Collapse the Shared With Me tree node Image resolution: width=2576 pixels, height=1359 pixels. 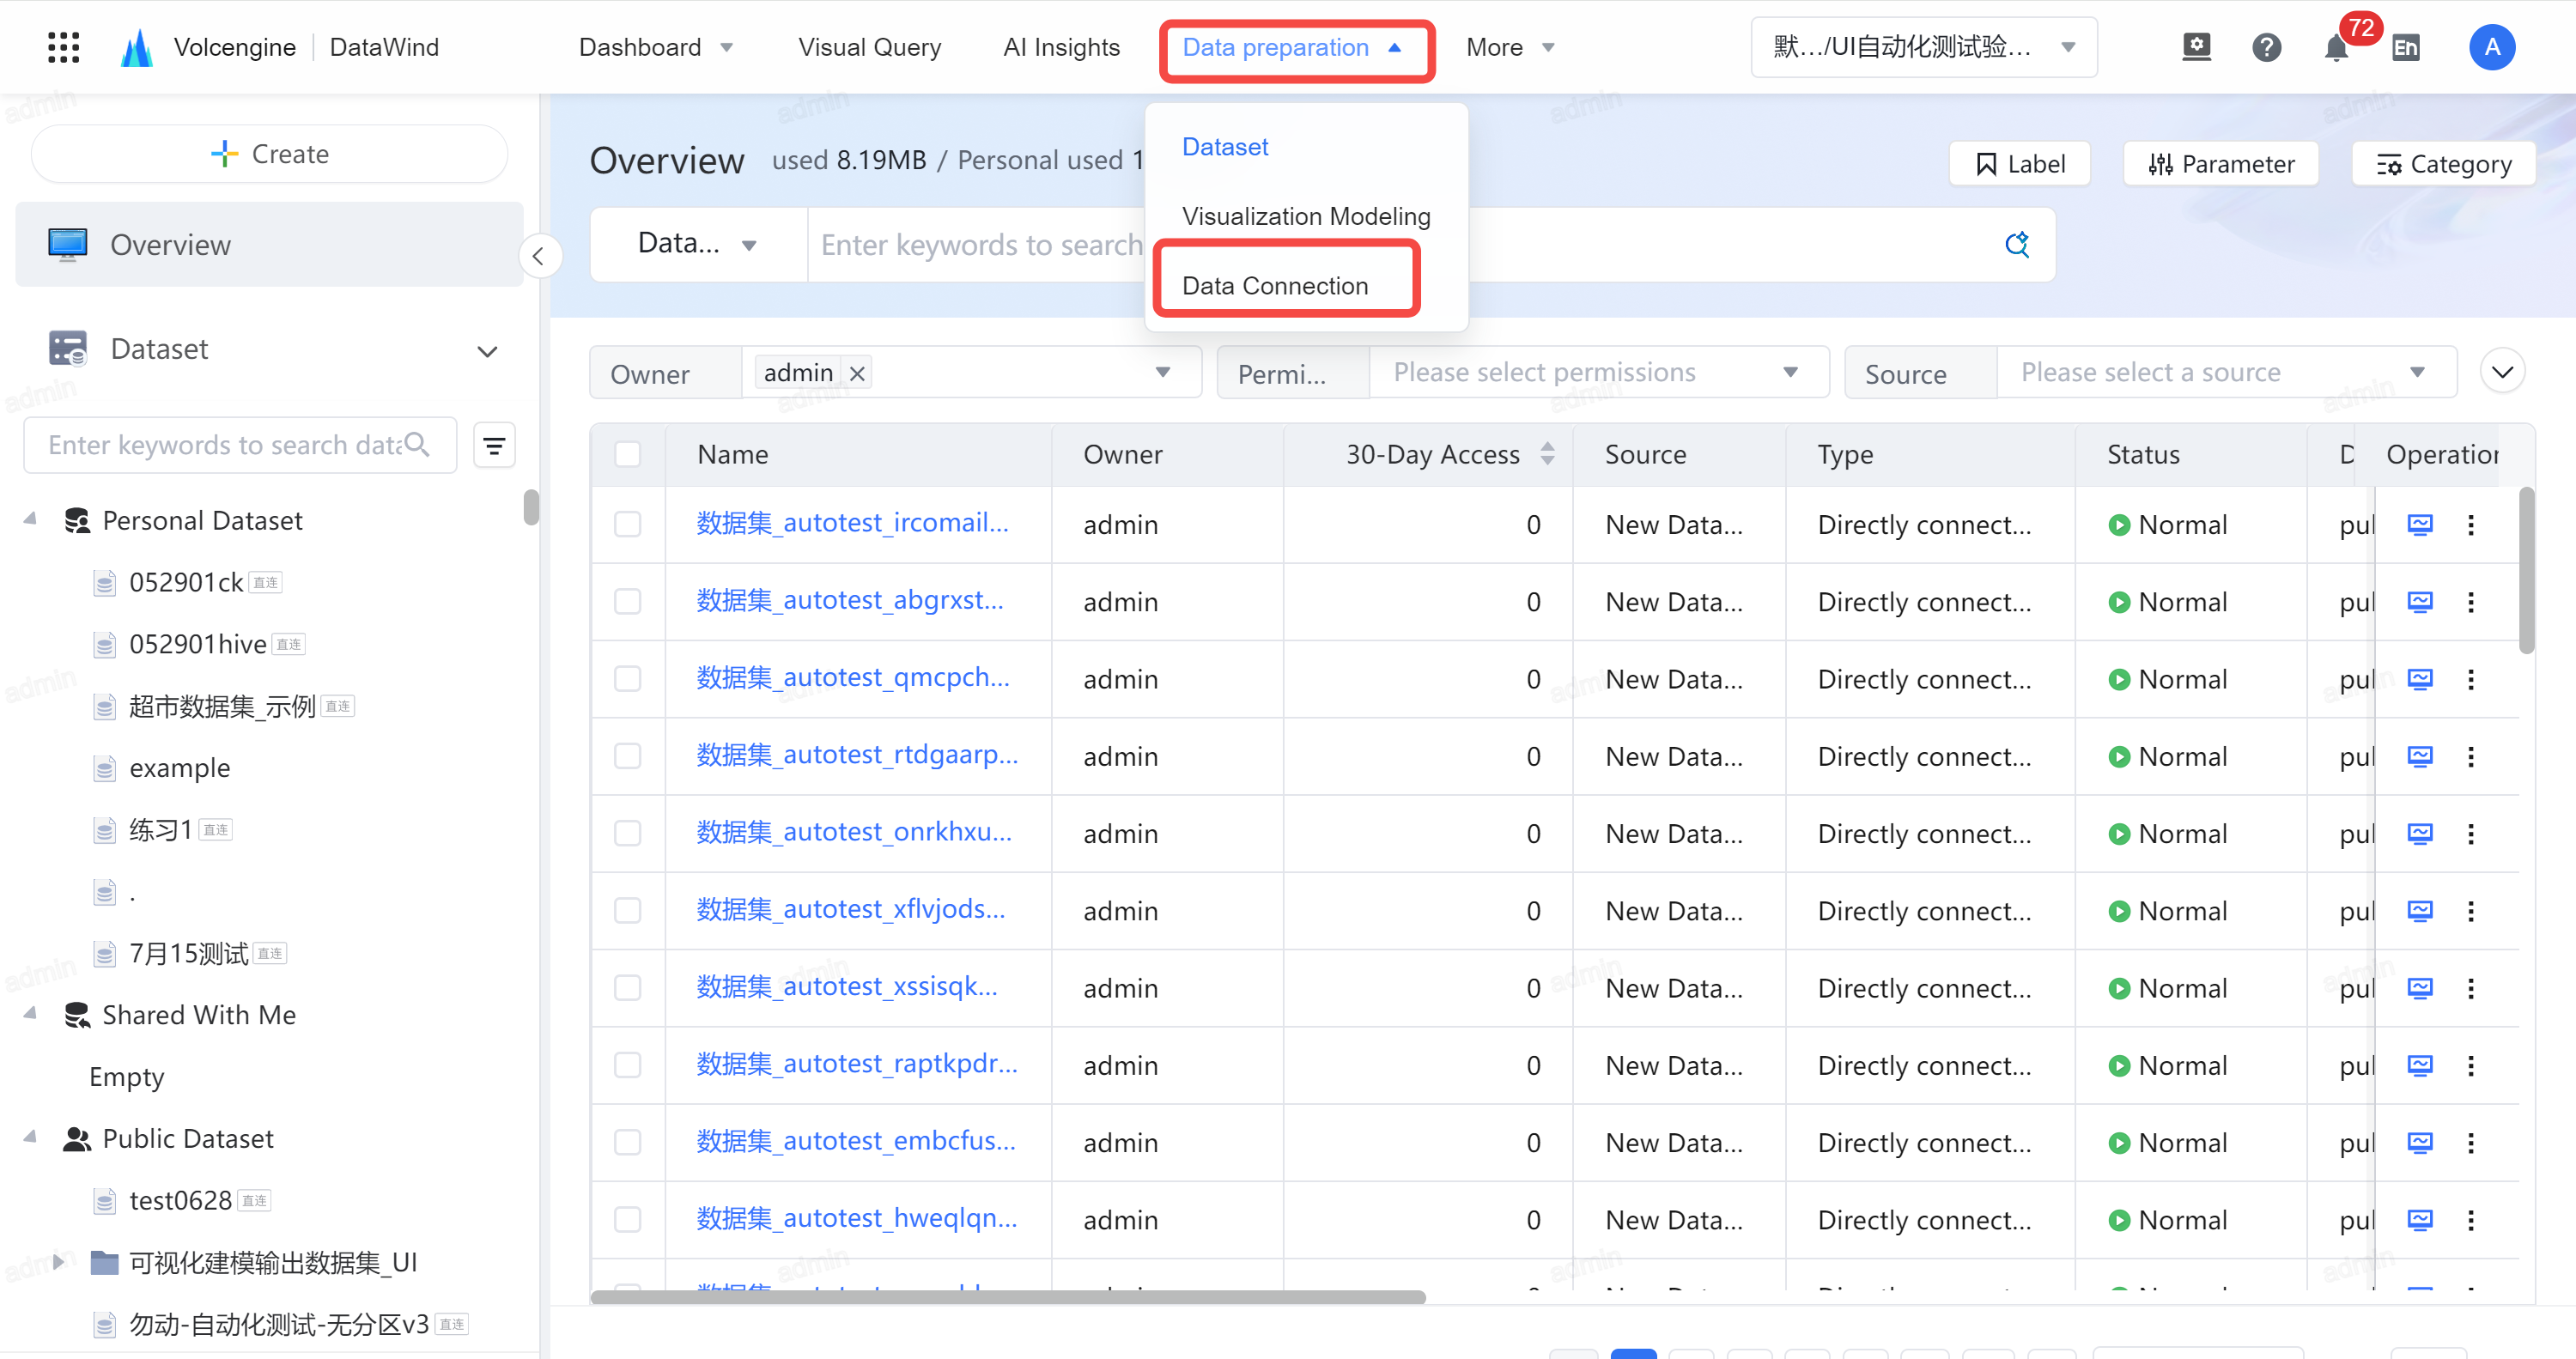click(30, 1013)
